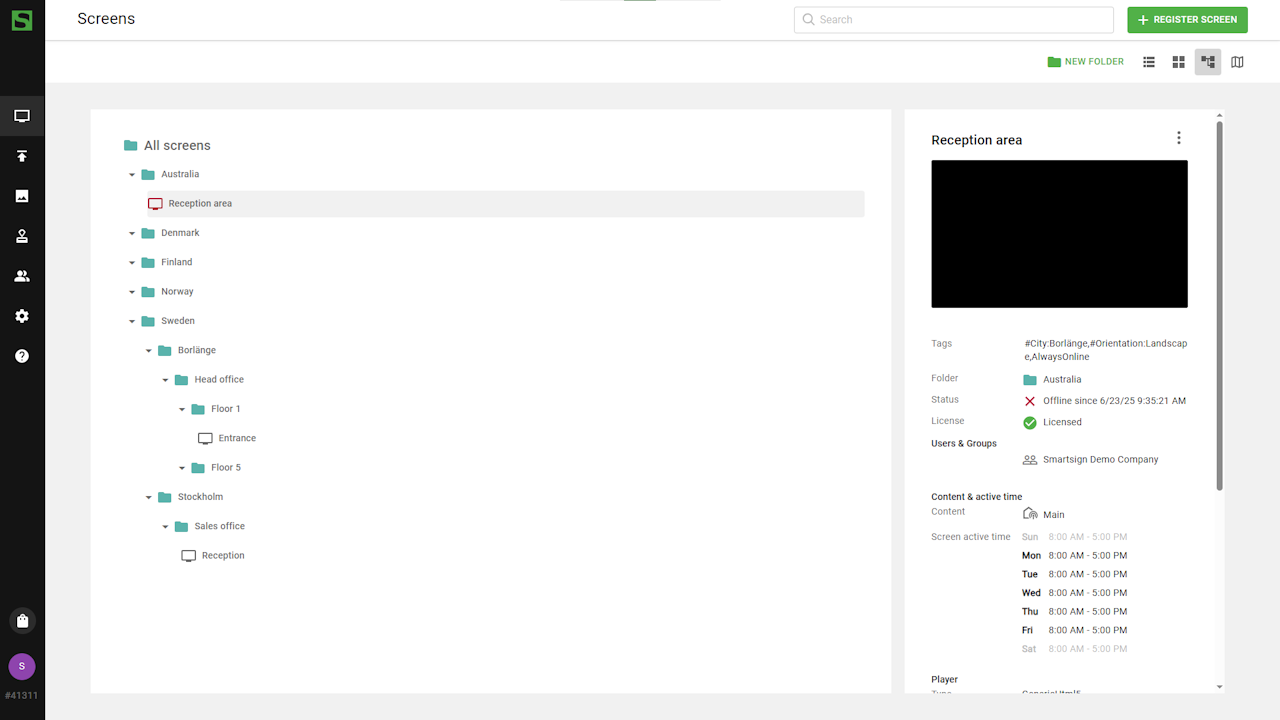Click the black screen preview thumbnail
The width and height of the screenshot is (1280, 720).
pos(1059,234)
